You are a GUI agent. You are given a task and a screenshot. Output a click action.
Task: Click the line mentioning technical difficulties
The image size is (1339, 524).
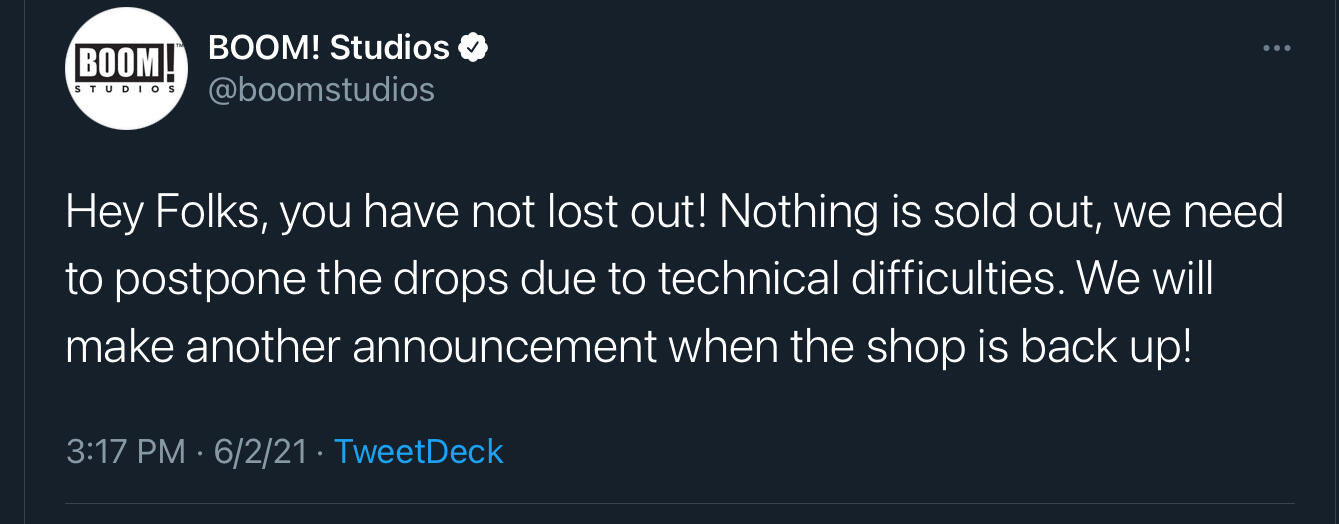(640, 280)
